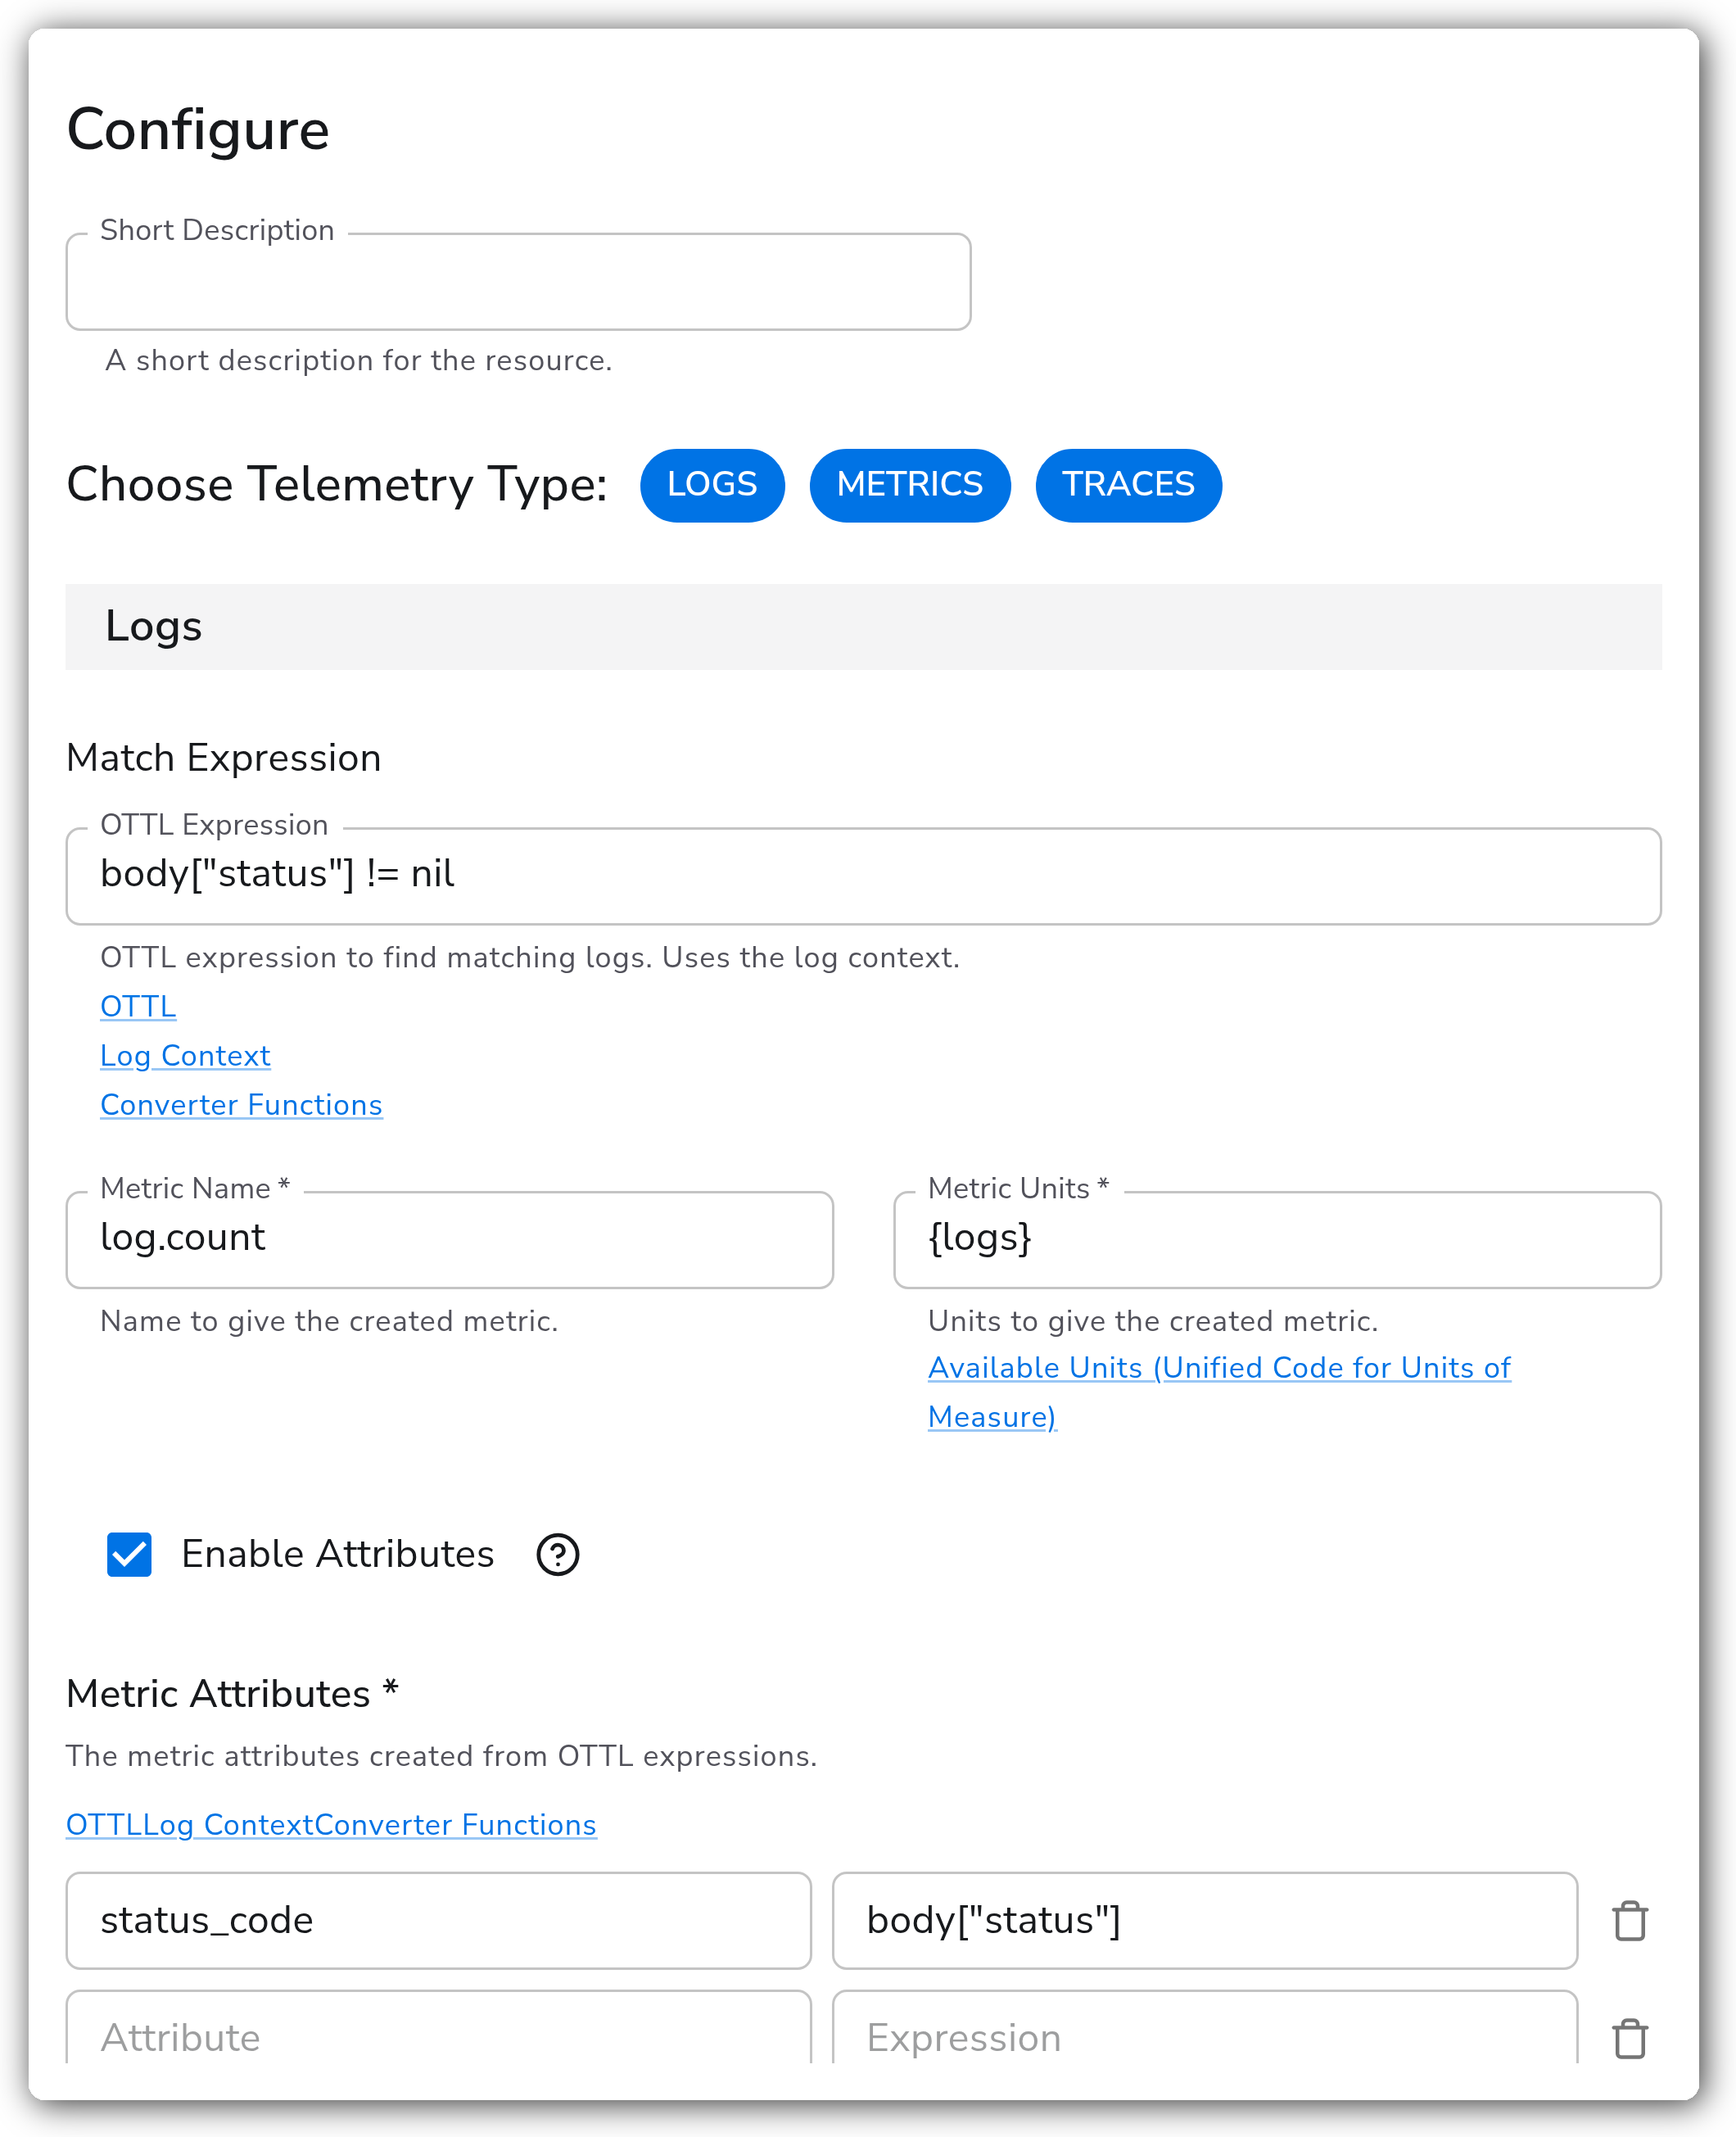Click into the Short Description field
The image size is (1736, 2137).
pos(518,282)
